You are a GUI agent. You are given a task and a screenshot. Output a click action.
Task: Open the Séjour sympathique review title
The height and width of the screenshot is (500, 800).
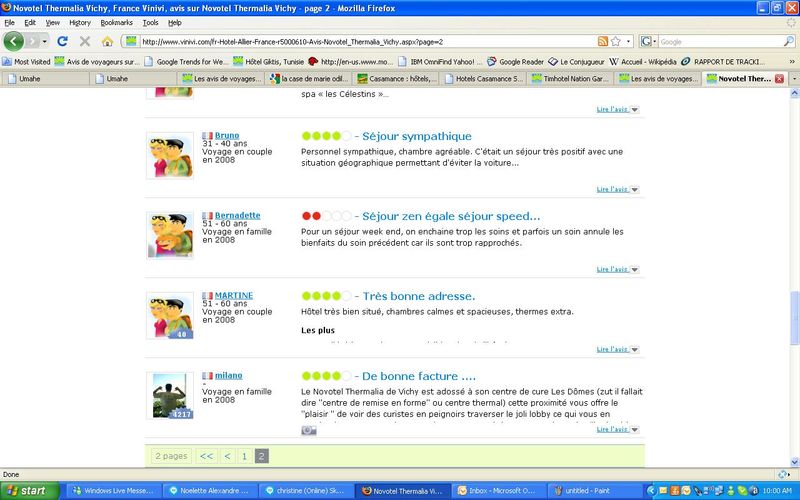[417, 136]
